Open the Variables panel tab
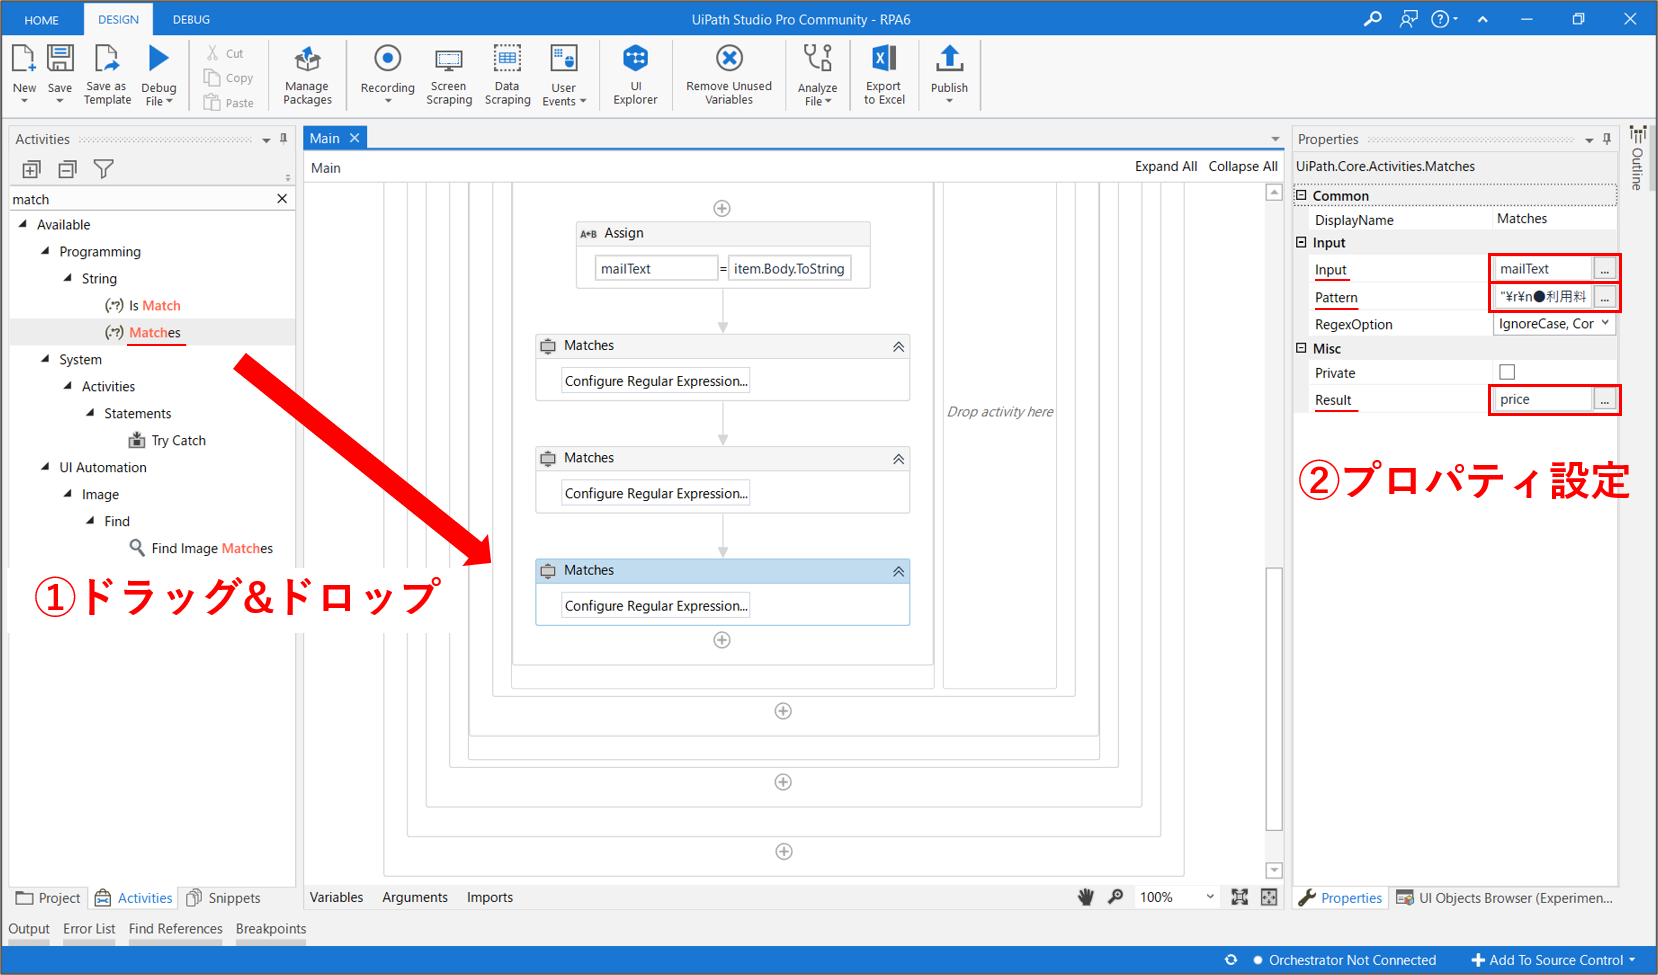Screen dimensions: 1658x975 336,897
